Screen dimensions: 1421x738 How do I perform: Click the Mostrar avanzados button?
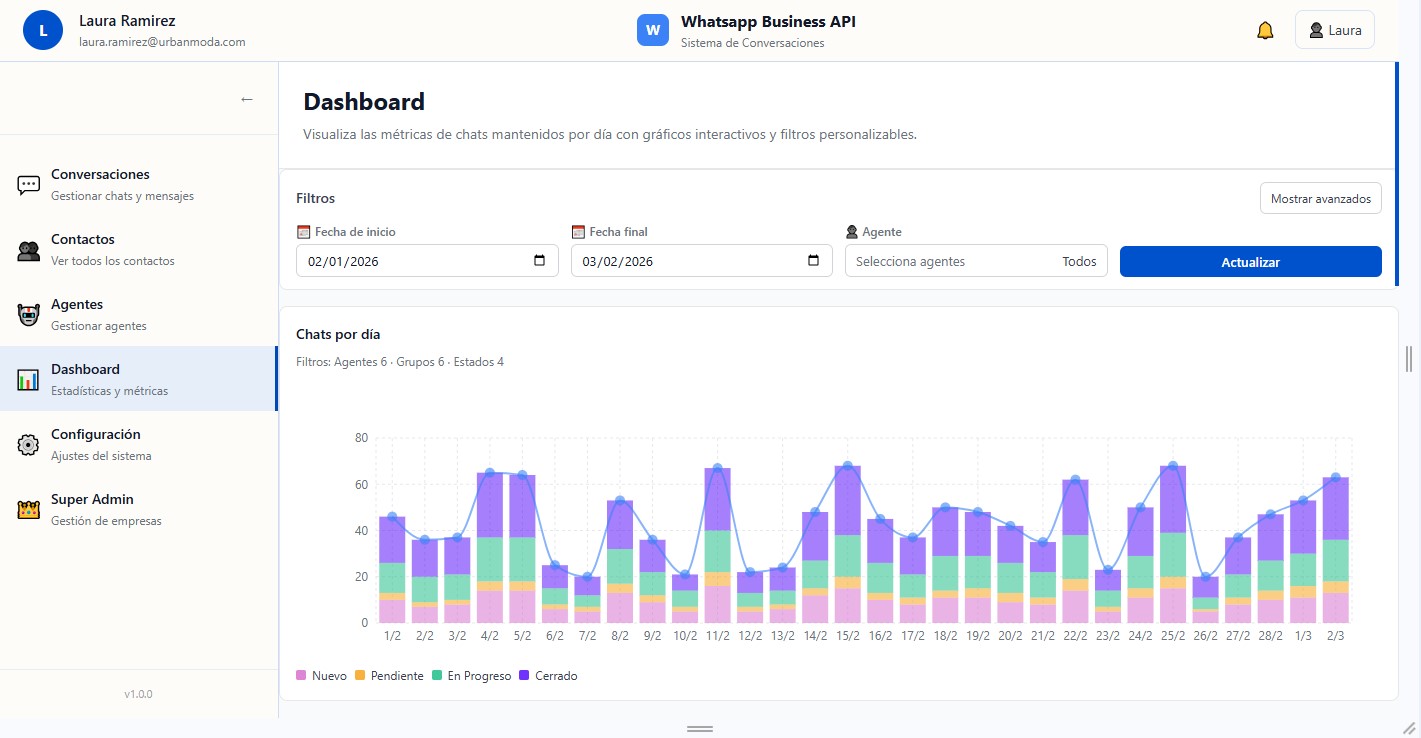tap(1320, 198)
